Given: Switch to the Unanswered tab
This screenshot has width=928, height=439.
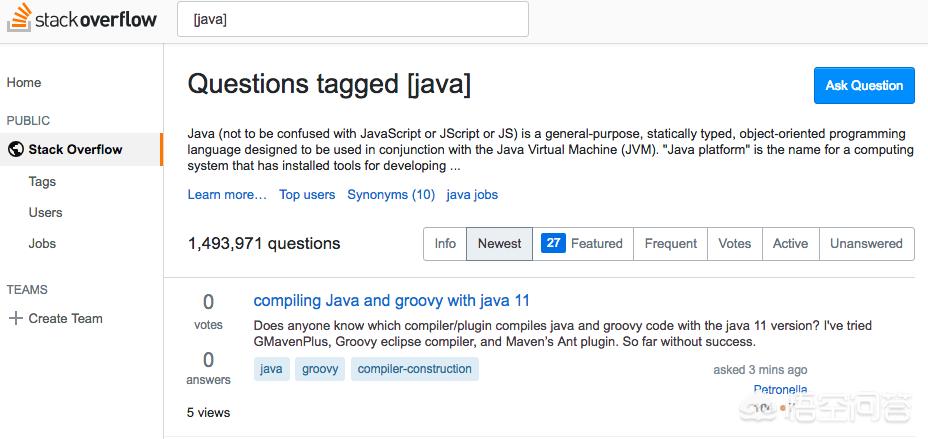Looking at the screenshot, I should tap(866, 244).
